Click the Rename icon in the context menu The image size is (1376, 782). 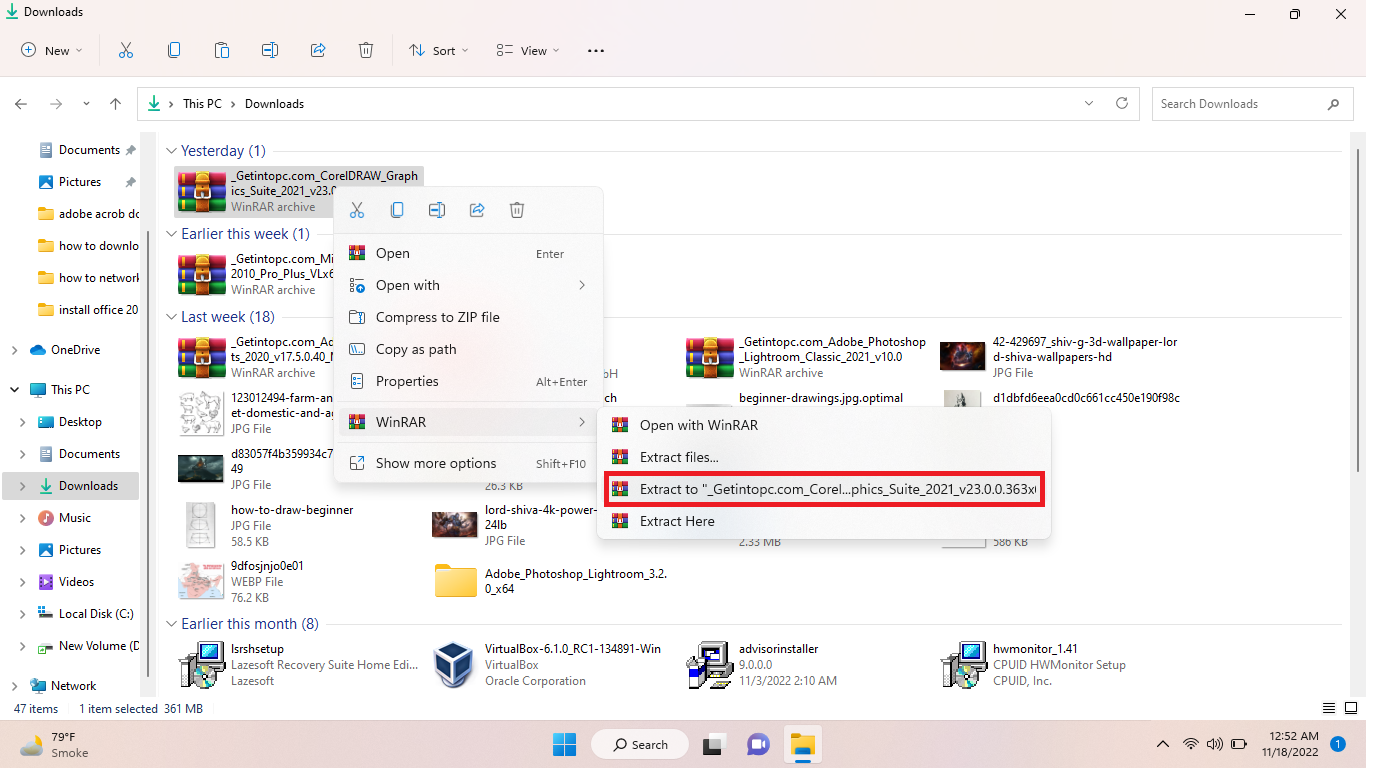(x=437, y=210)
